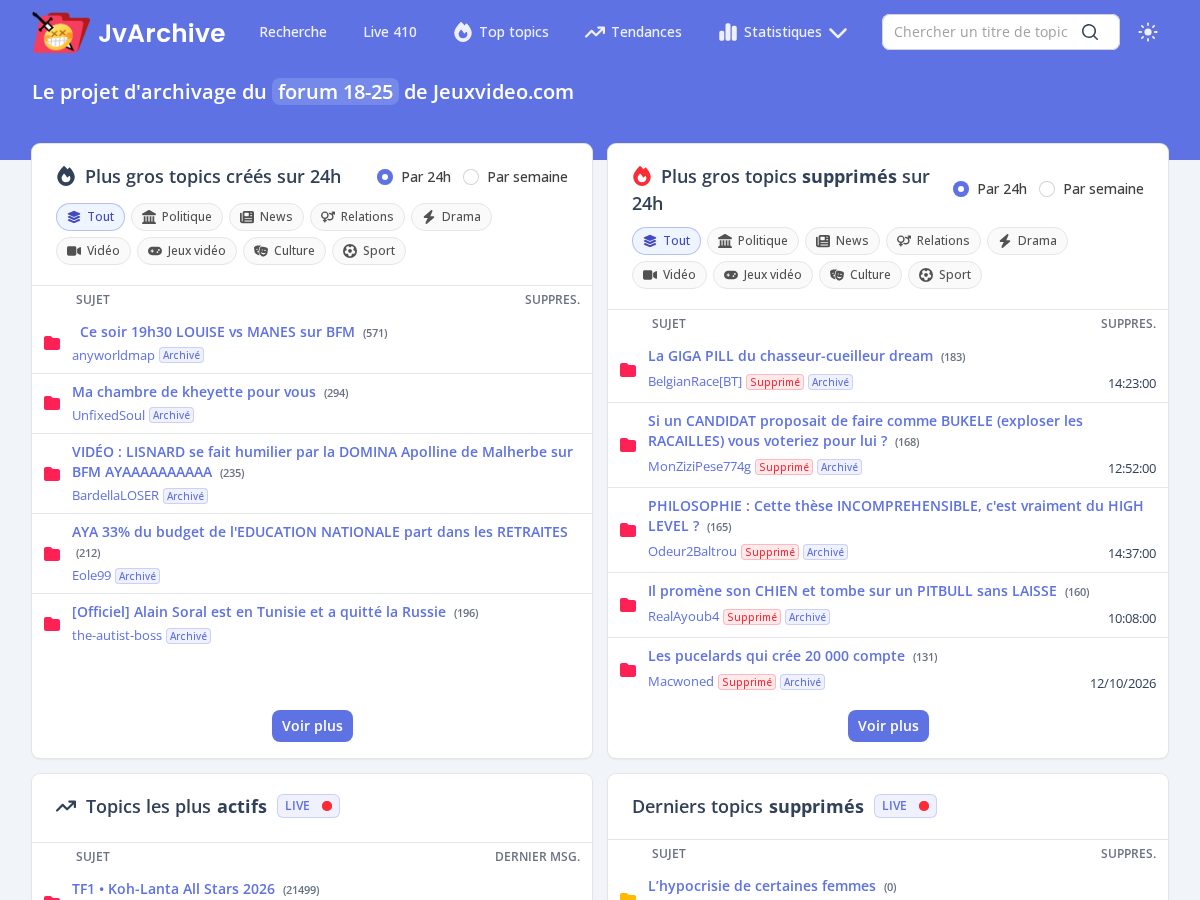Select 'Relations' filter in created topics panel

[x=357, y=217]
